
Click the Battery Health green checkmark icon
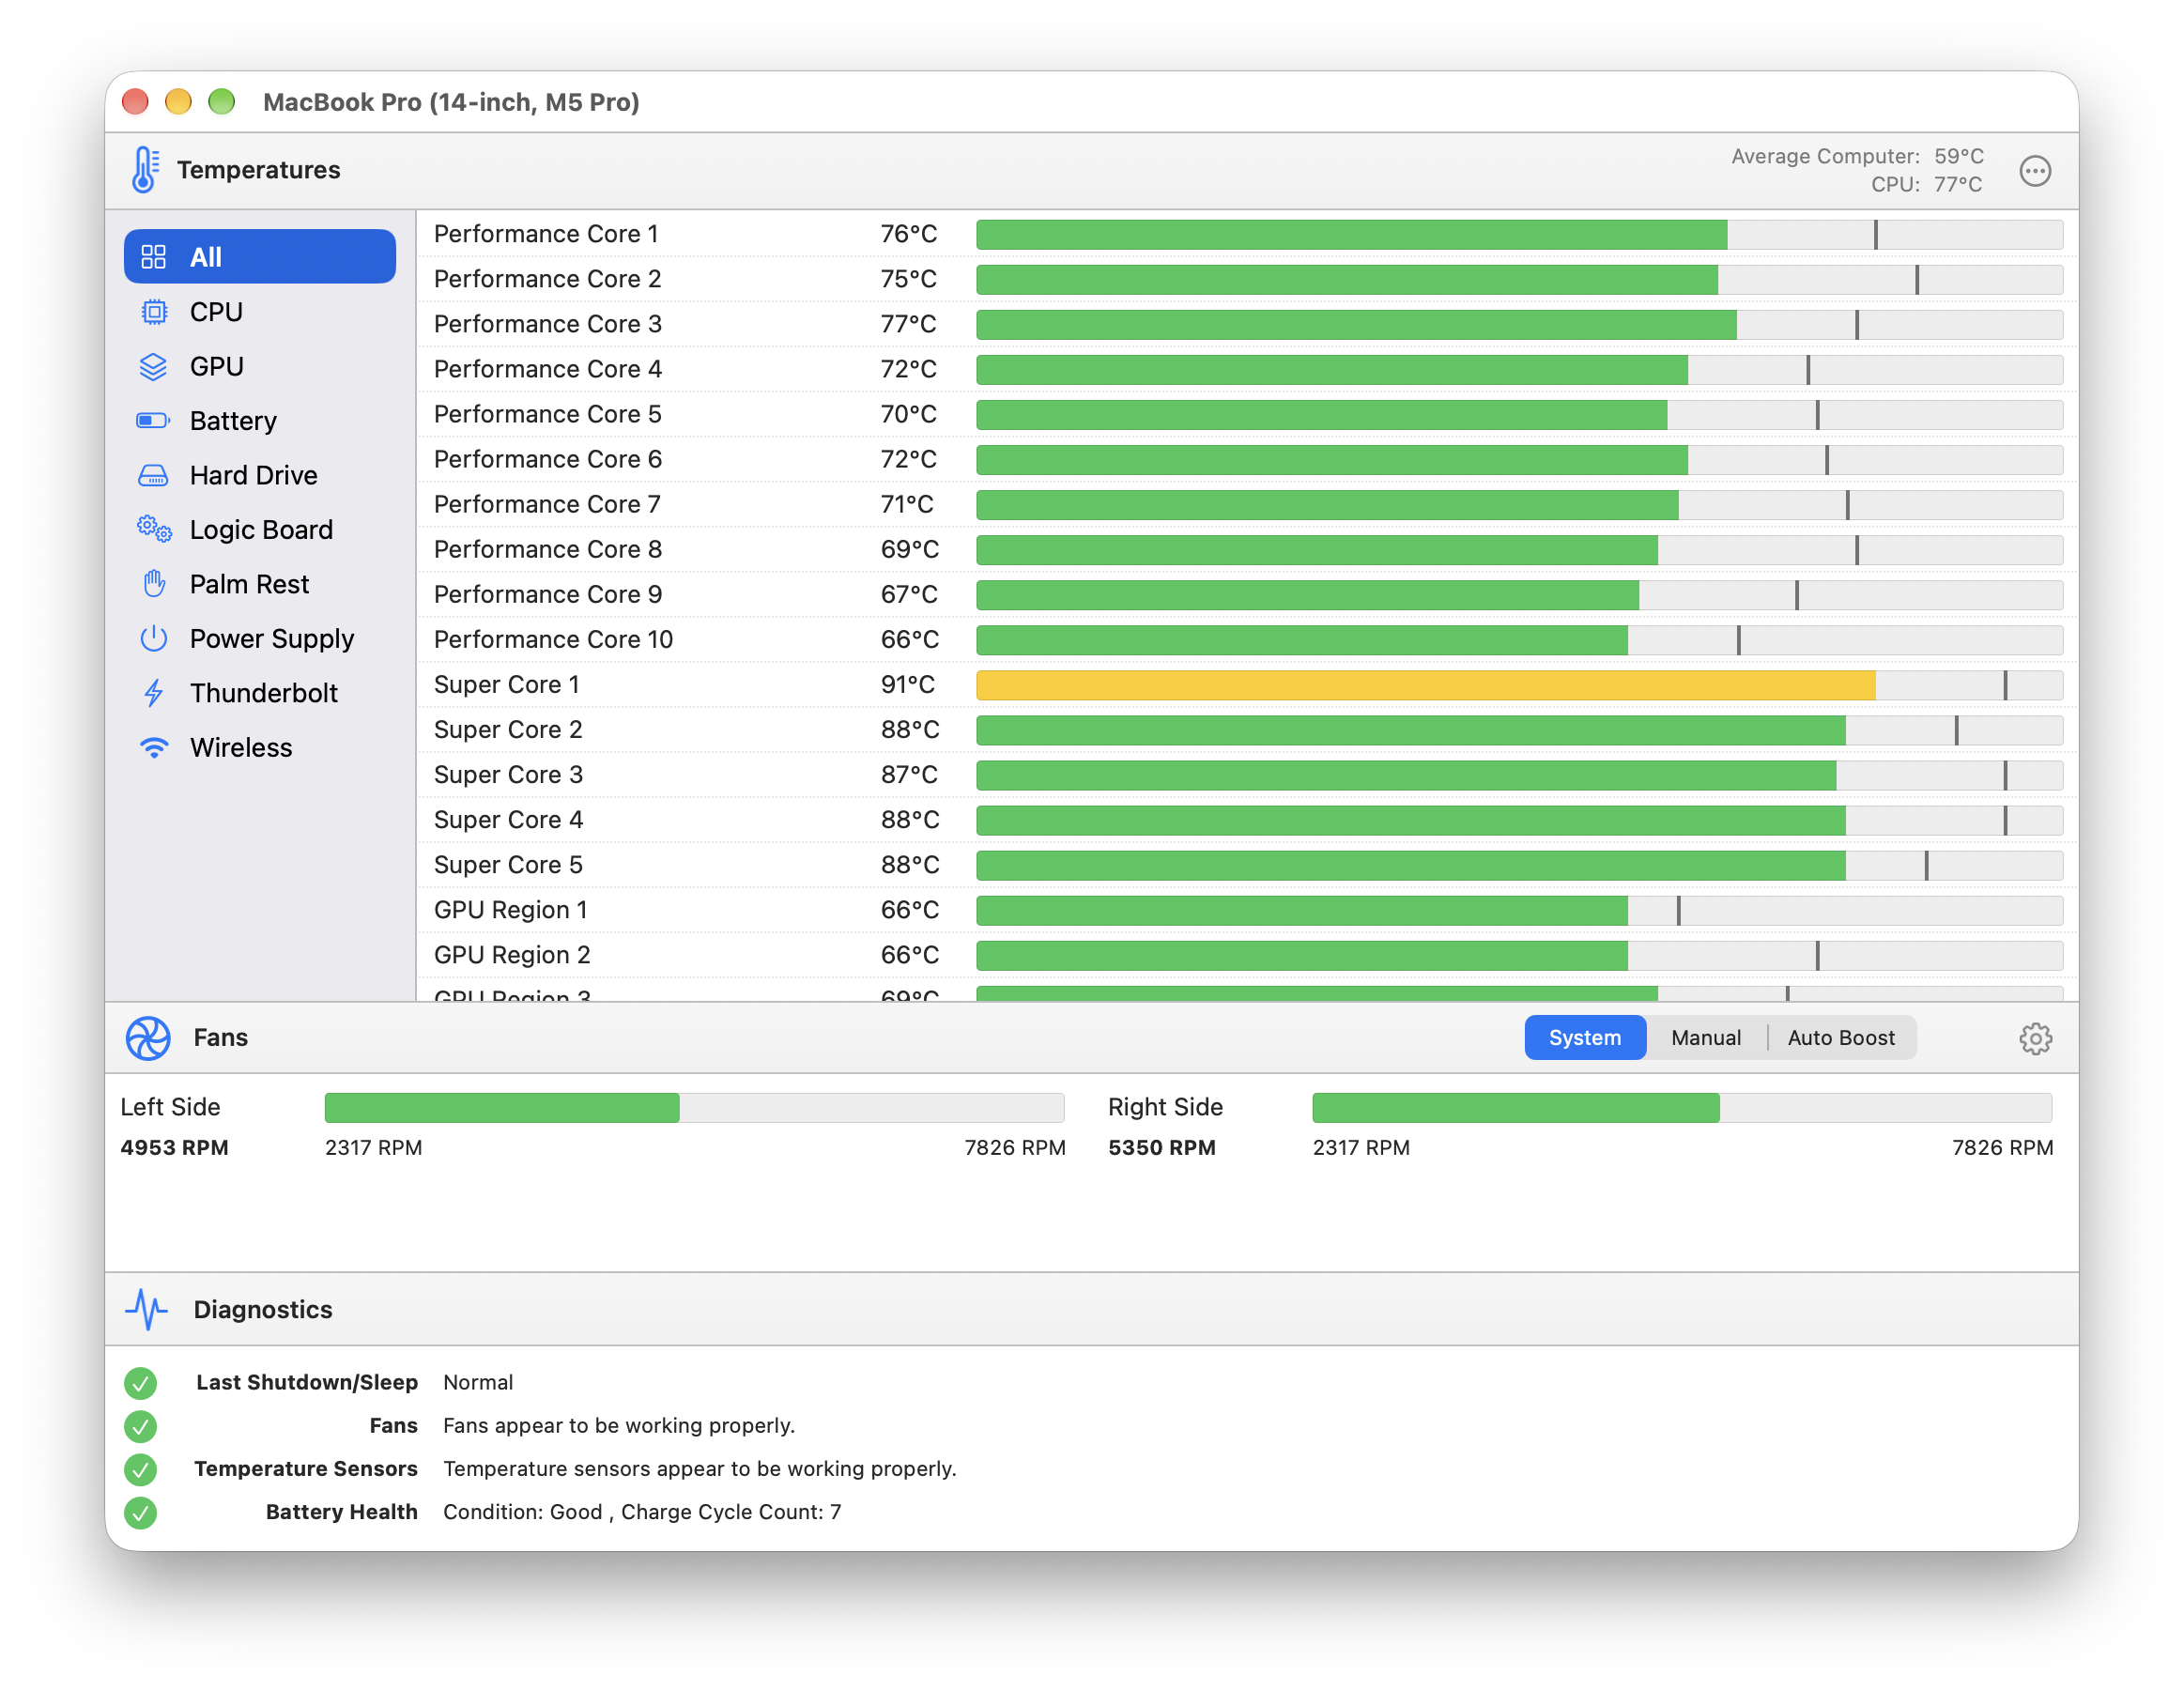(x=140, y=1512)
